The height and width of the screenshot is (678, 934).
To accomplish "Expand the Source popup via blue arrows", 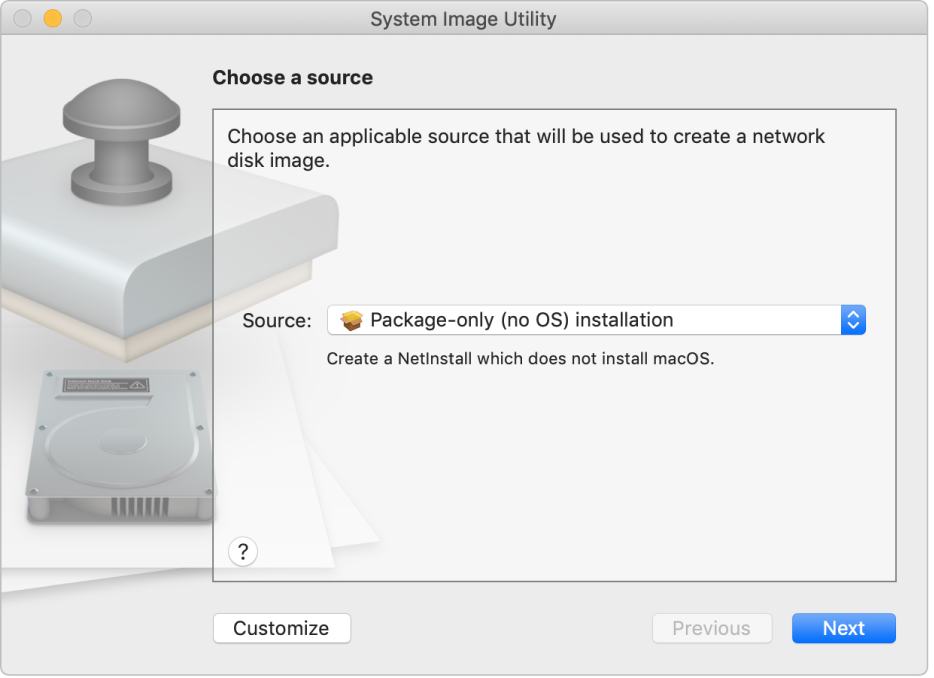I will pyautogui.click(x=853, y=320).
